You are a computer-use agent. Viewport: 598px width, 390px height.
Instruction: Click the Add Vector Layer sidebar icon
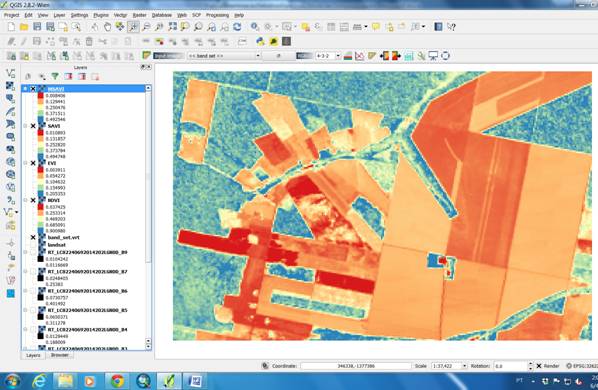11,73
